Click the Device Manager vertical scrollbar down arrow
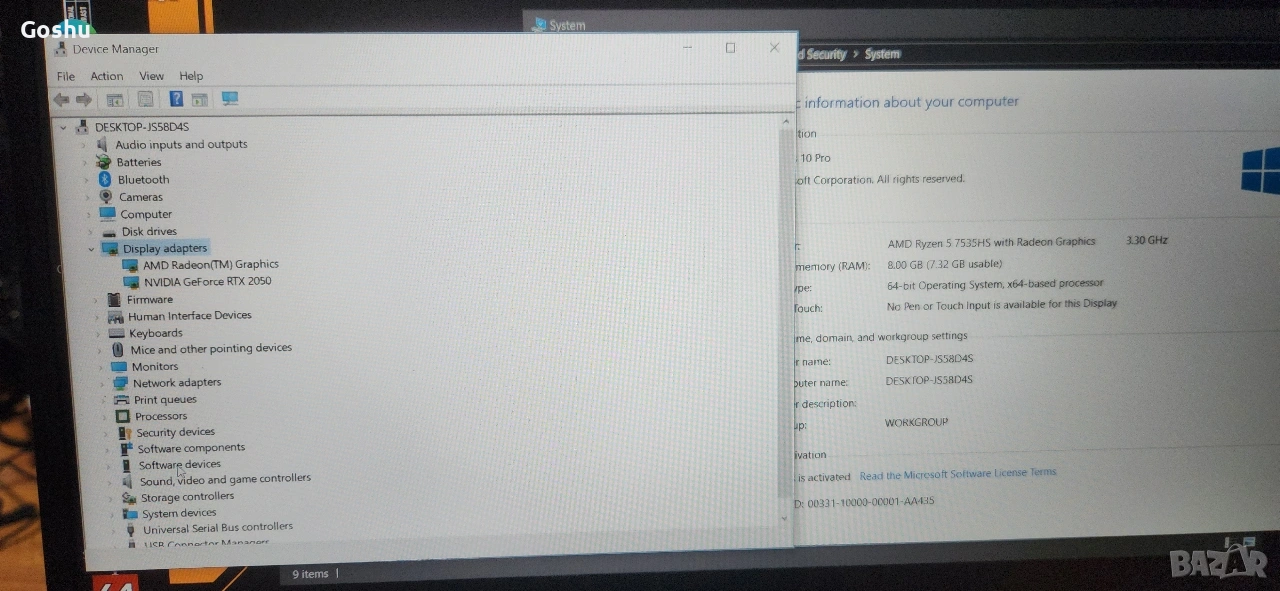This screenshot has height=591, width=1280. (x=783, y=518)
